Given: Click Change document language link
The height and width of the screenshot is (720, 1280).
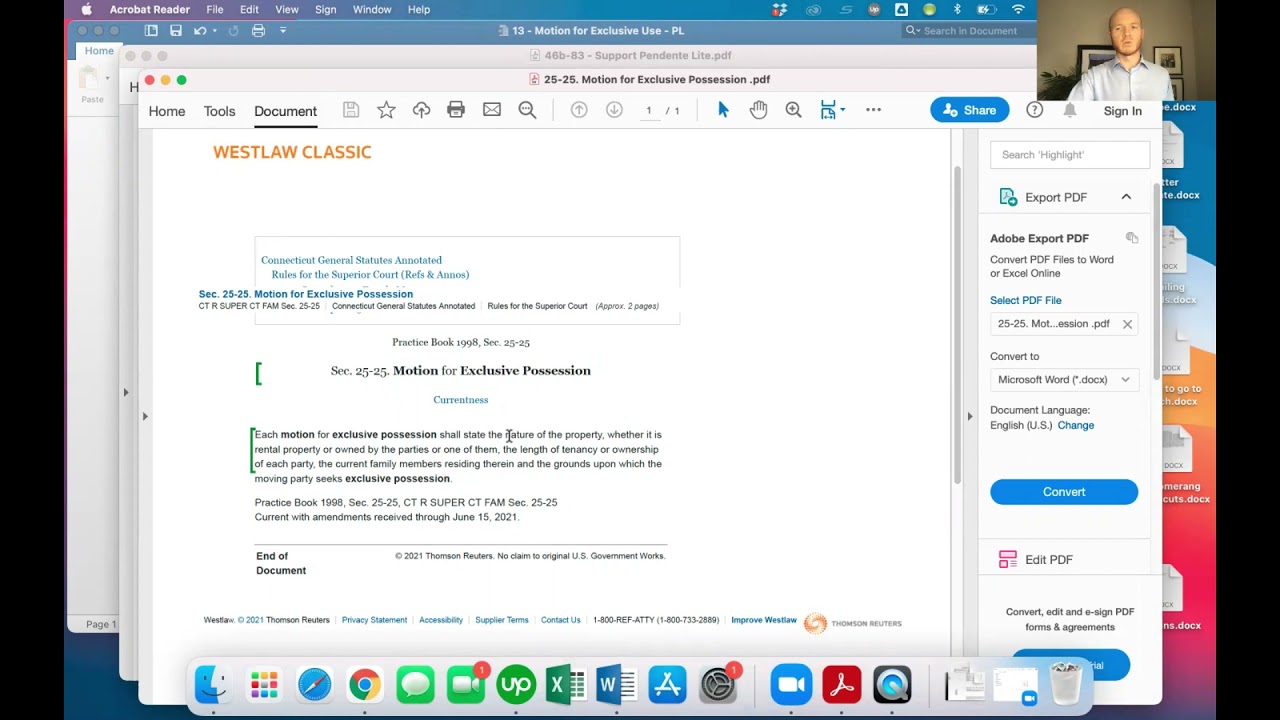Looking at the screenshot, I should pos(1076,425).
